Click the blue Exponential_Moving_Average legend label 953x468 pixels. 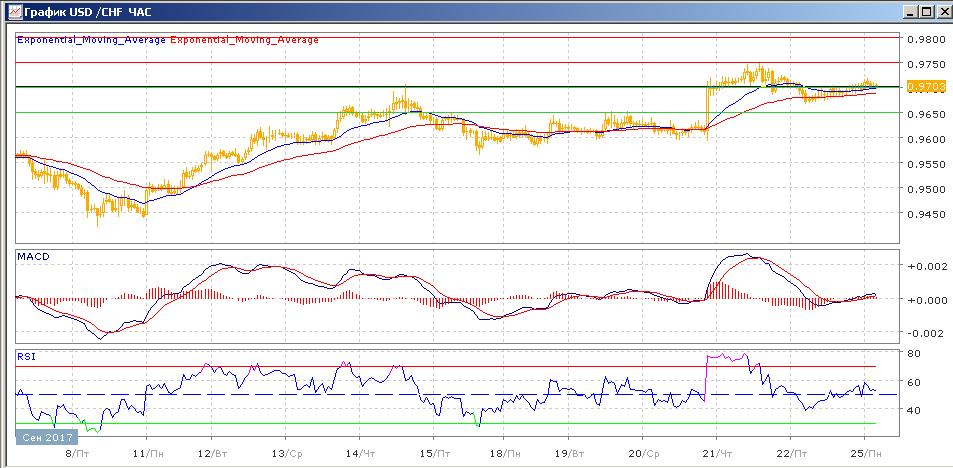tap(90, 40)
